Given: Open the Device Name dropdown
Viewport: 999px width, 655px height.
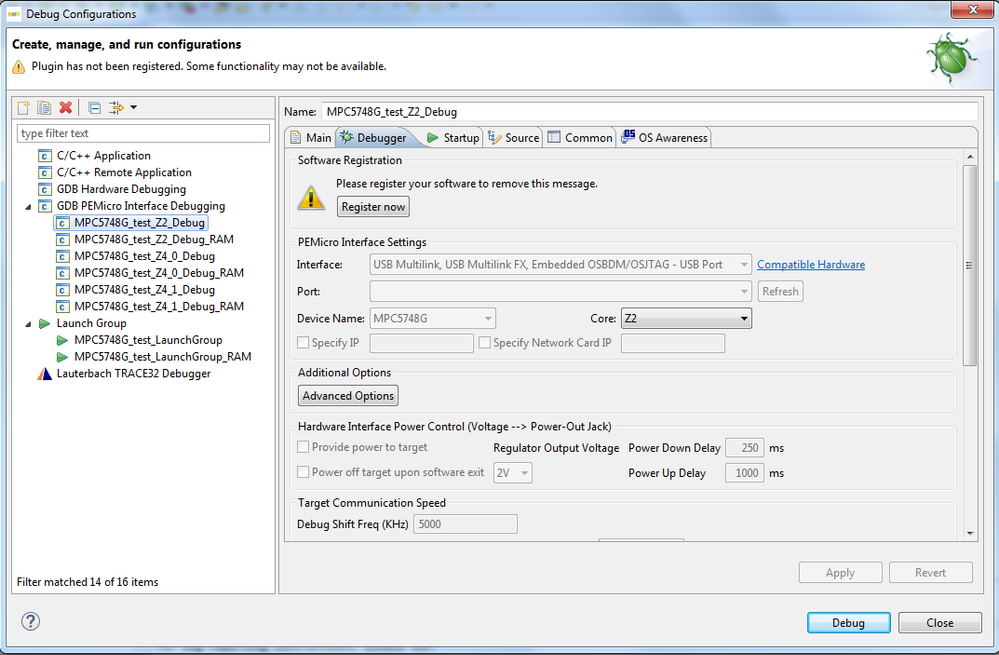Looking at the screenshot, I should tap(433, 318).
